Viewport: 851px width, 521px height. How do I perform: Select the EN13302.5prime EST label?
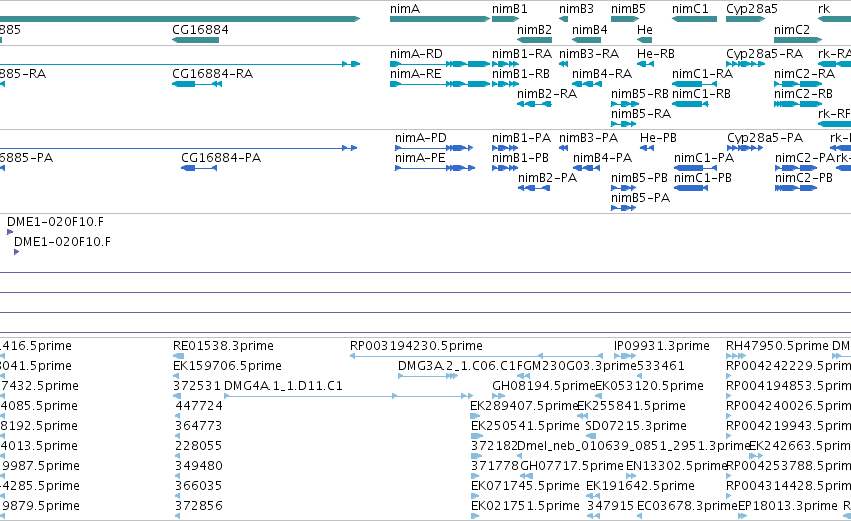click(677, 466)
